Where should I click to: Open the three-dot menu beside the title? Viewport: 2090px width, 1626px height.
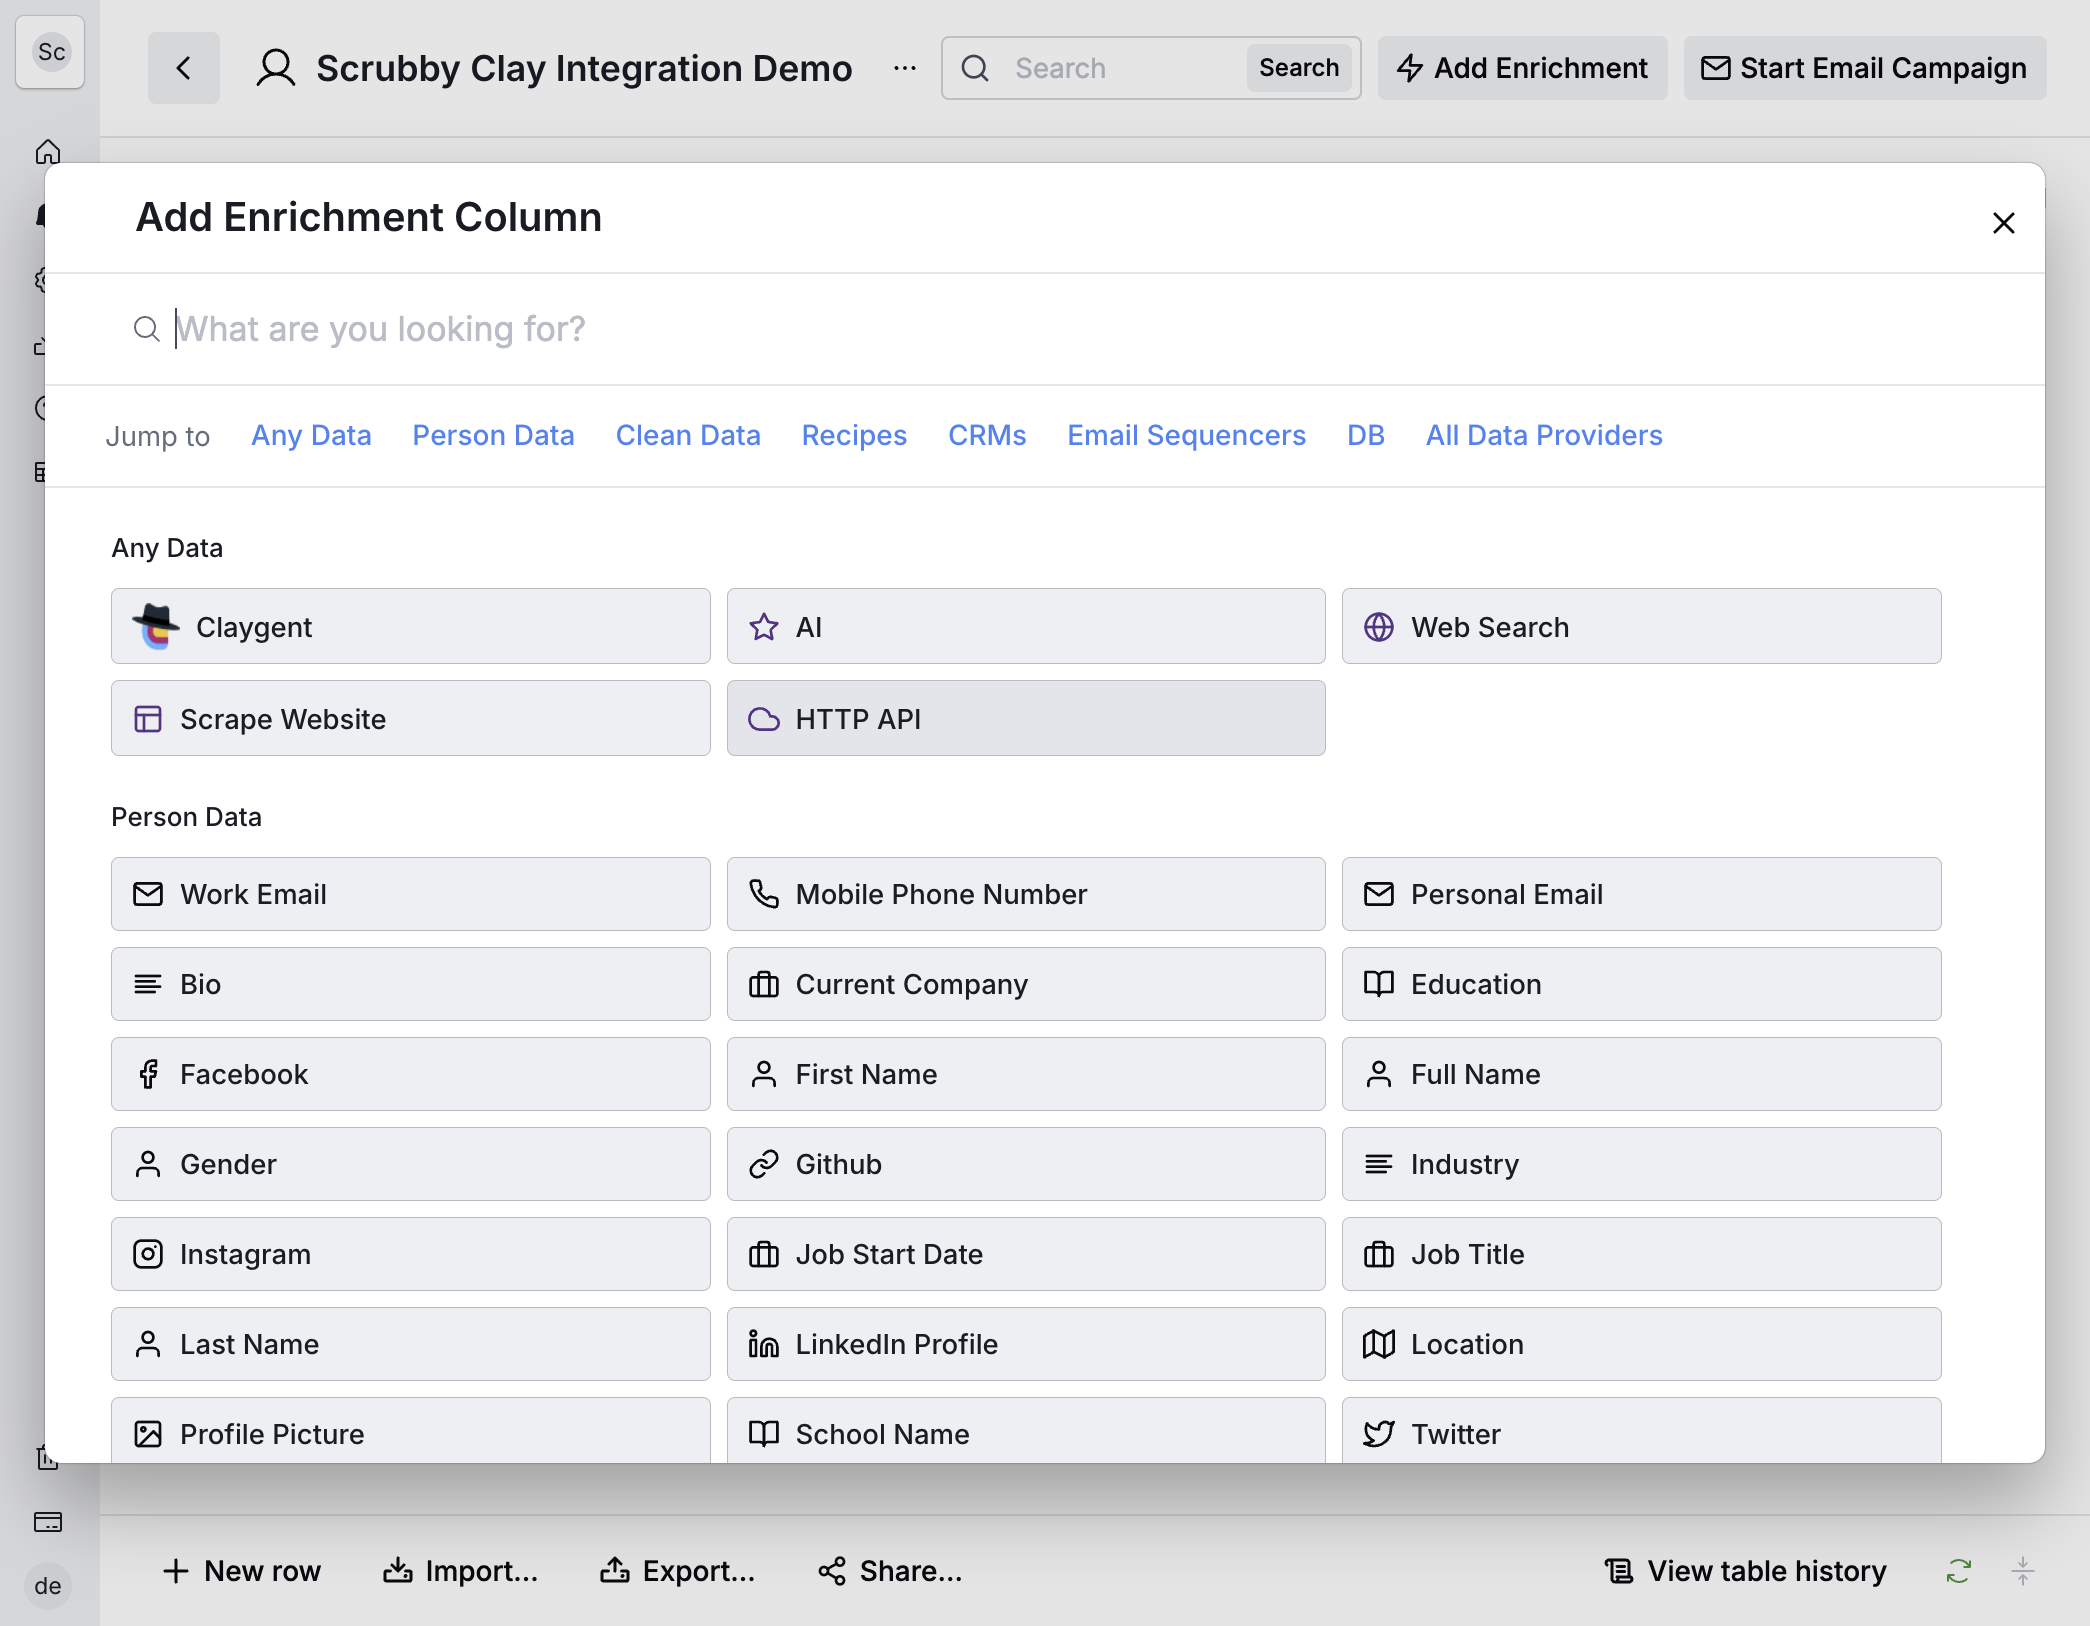tap(905, 68)
